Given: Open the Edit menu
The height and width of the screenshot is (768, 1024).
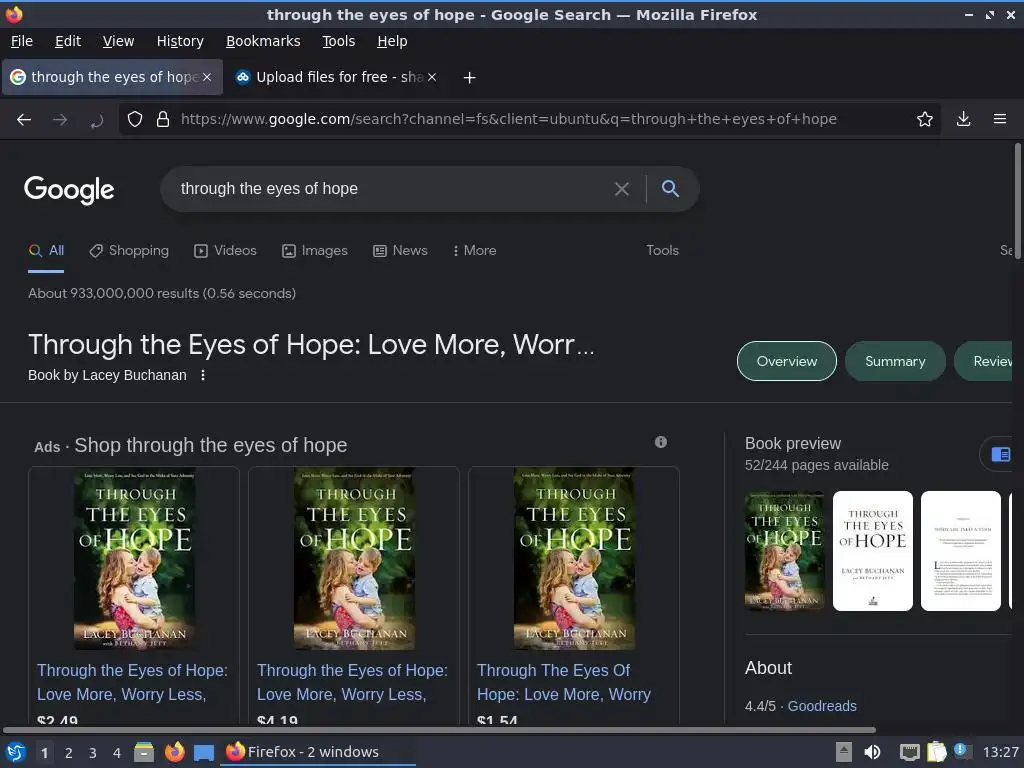Looking at the screenshot, I should tap(68, 41).
